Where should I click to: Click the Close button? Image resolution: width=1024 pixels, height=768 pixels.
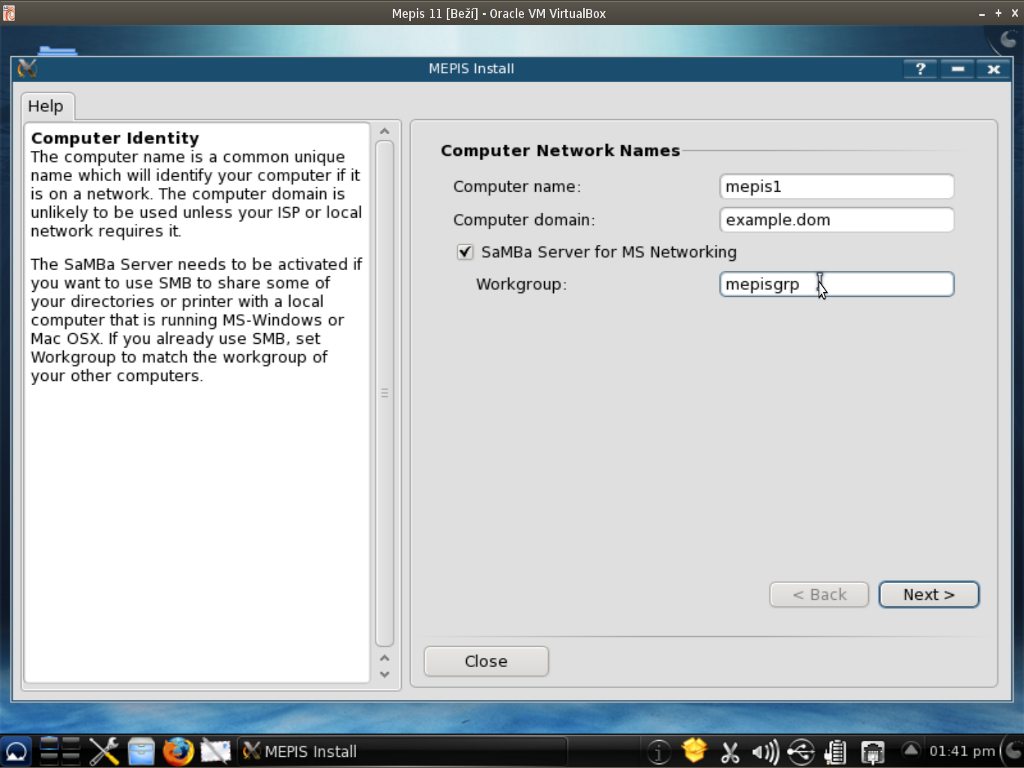coord(486,662)
